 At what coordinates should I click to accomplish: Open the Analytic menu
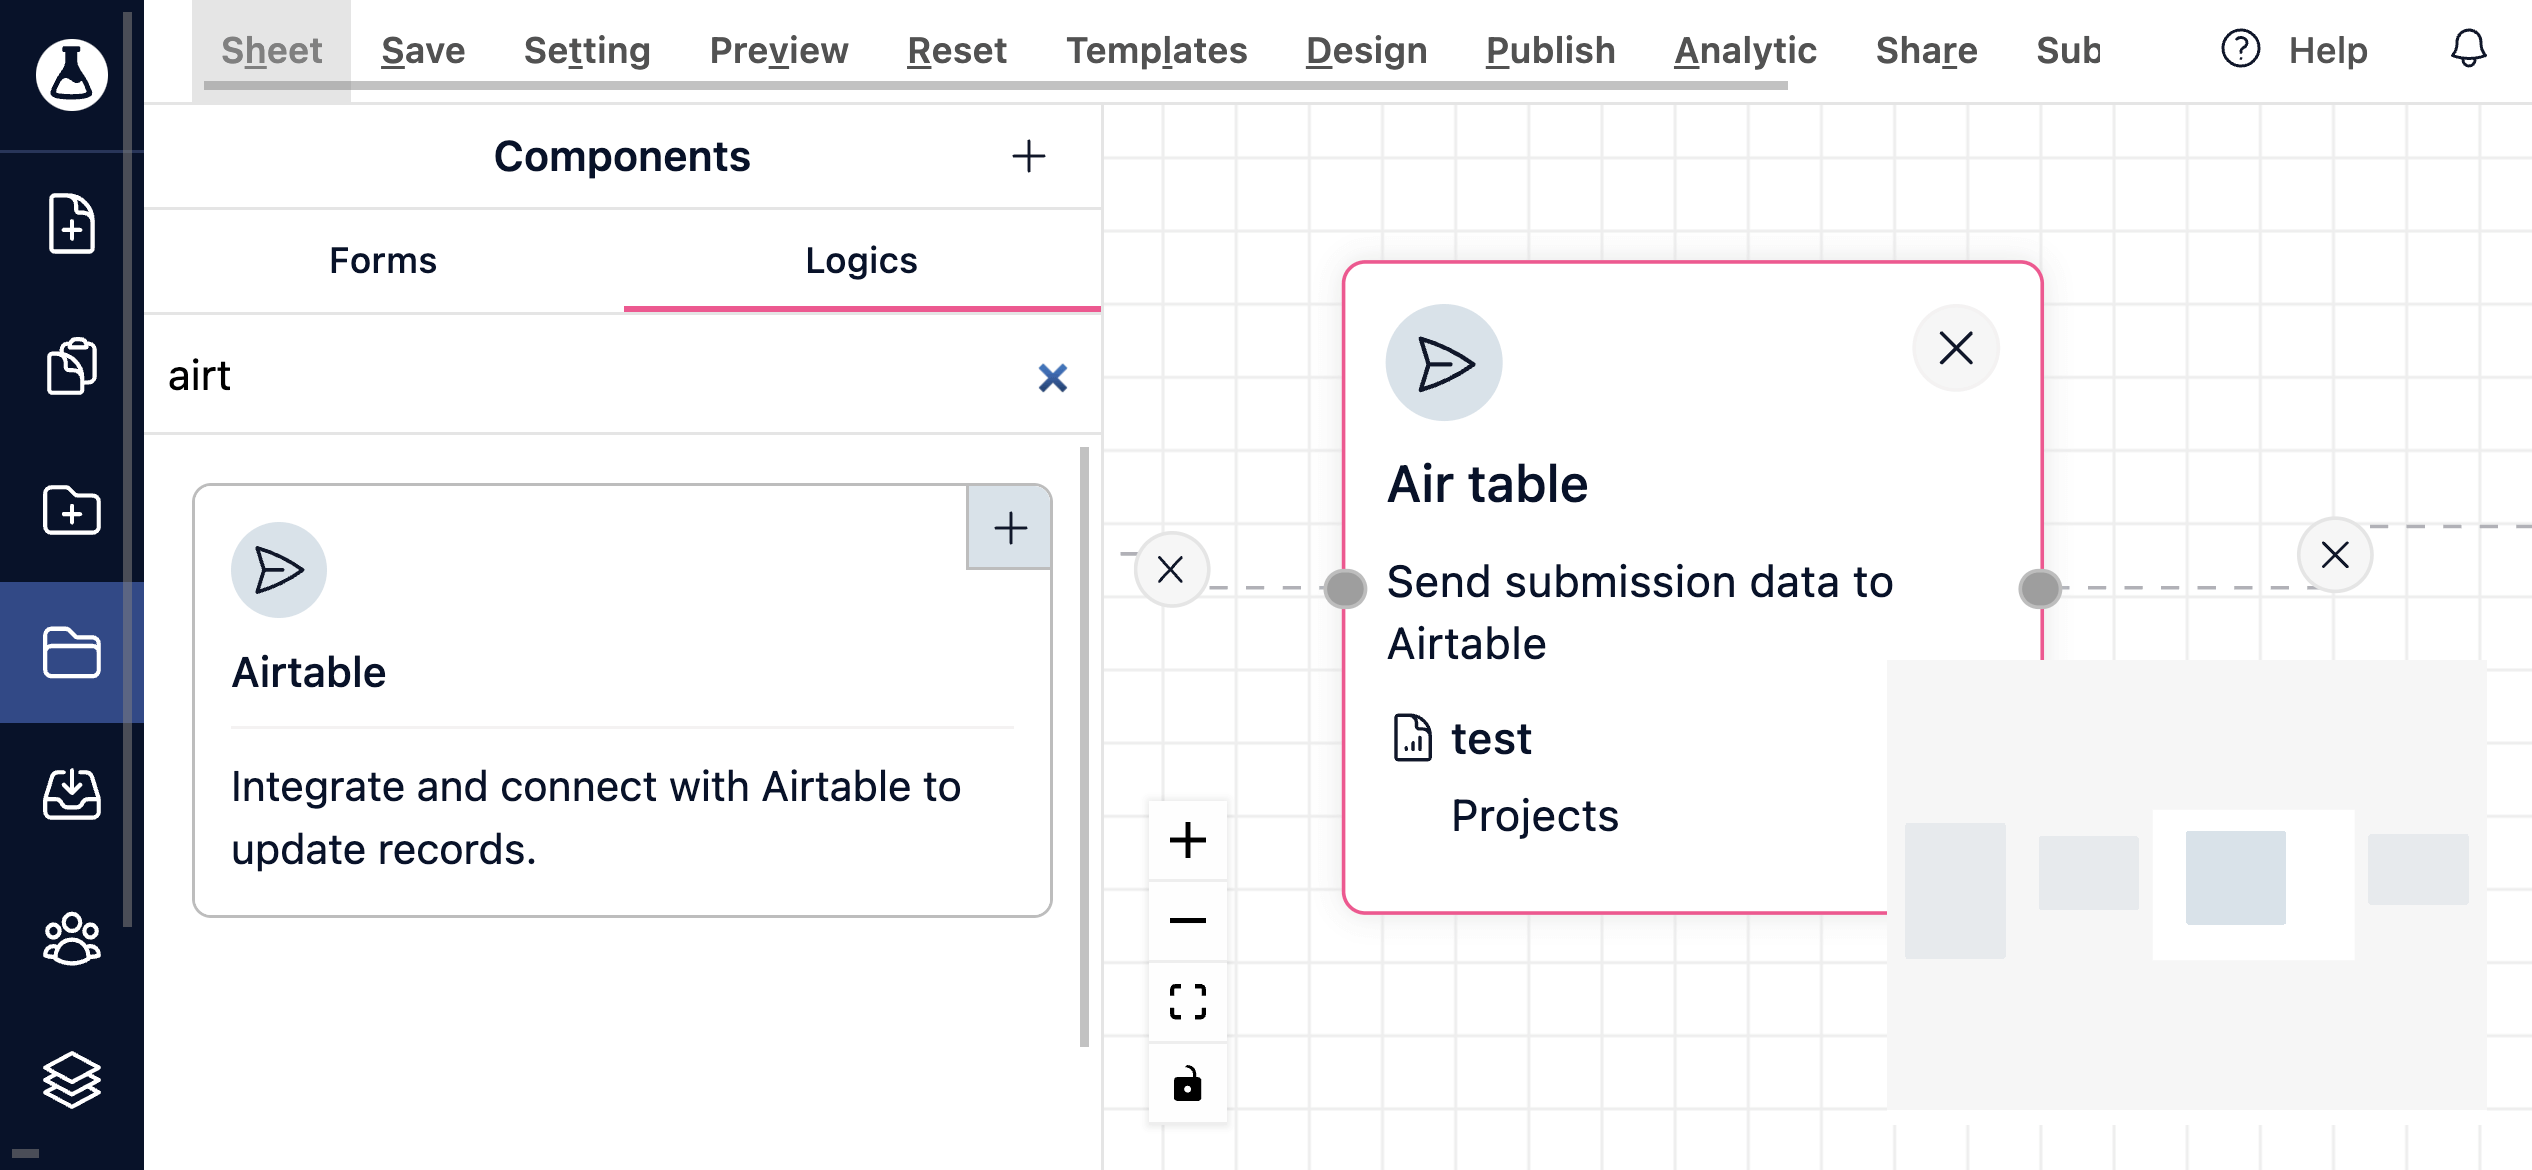tap(1746, 50)
